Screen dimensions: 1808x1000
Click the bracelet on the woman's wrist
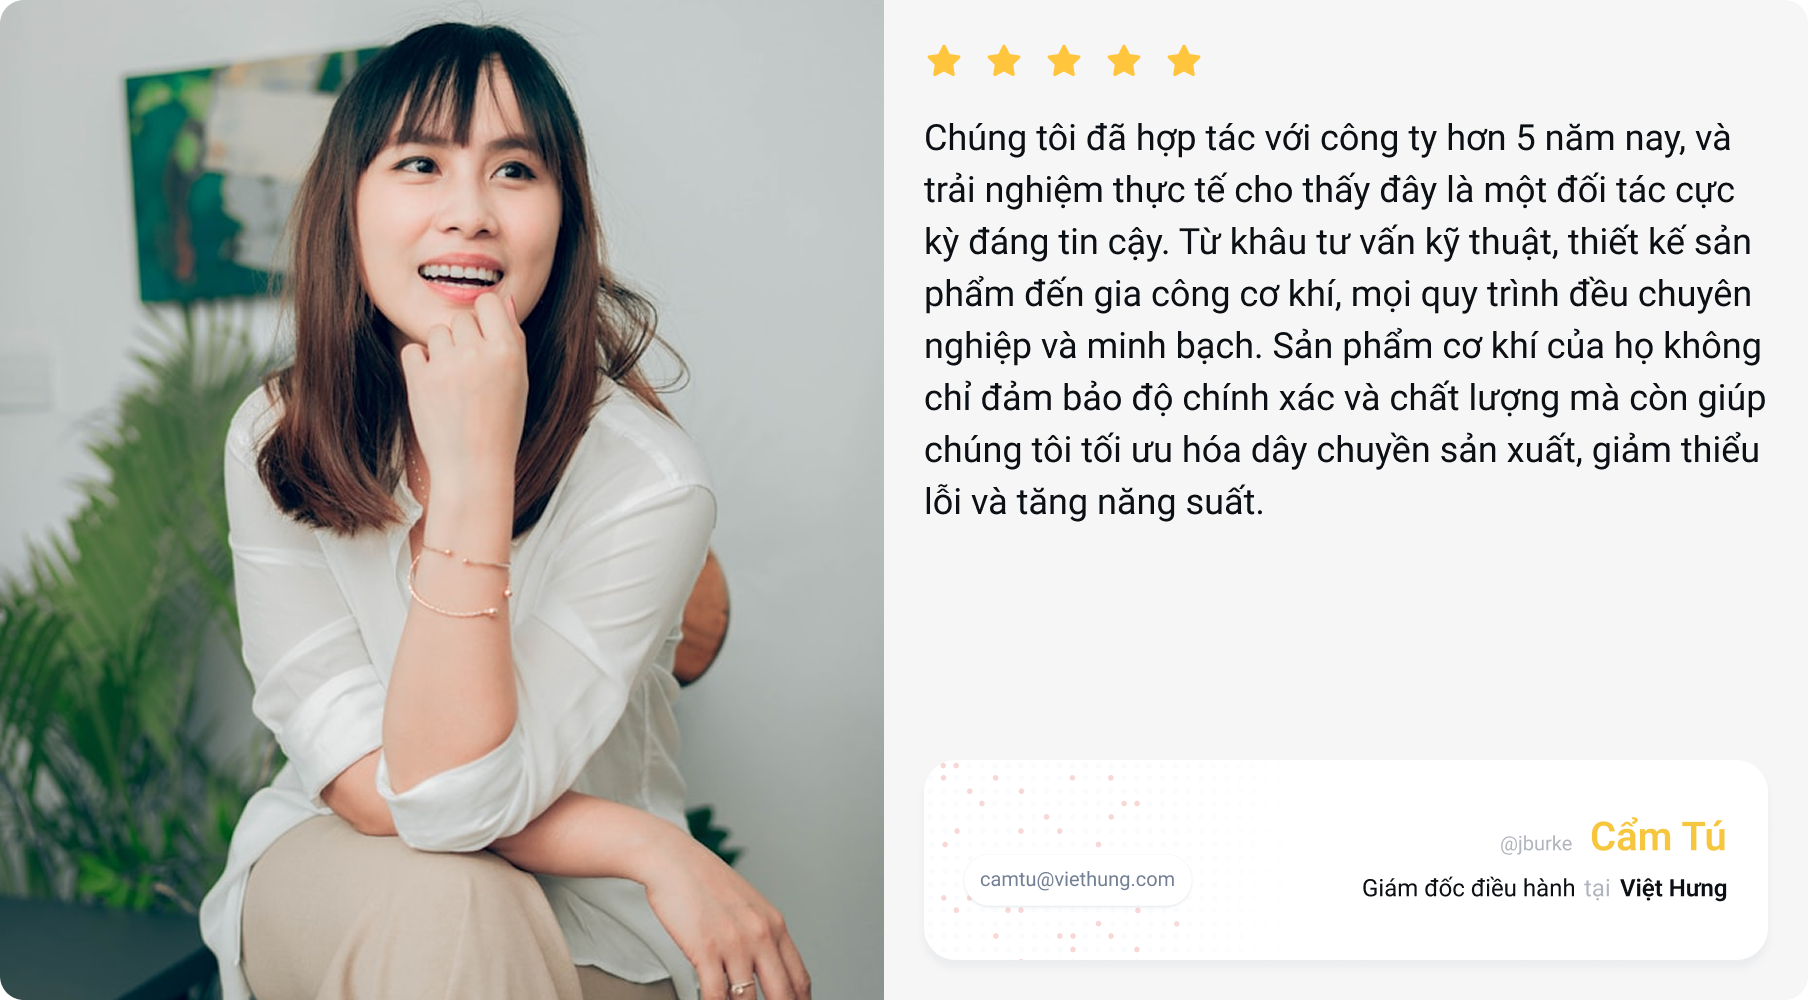click(460, 582)
